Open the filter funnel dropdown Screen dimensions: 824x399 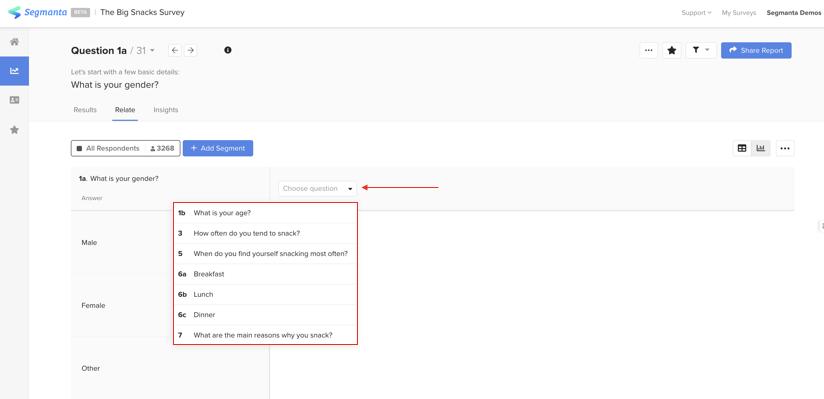(701, 50)
